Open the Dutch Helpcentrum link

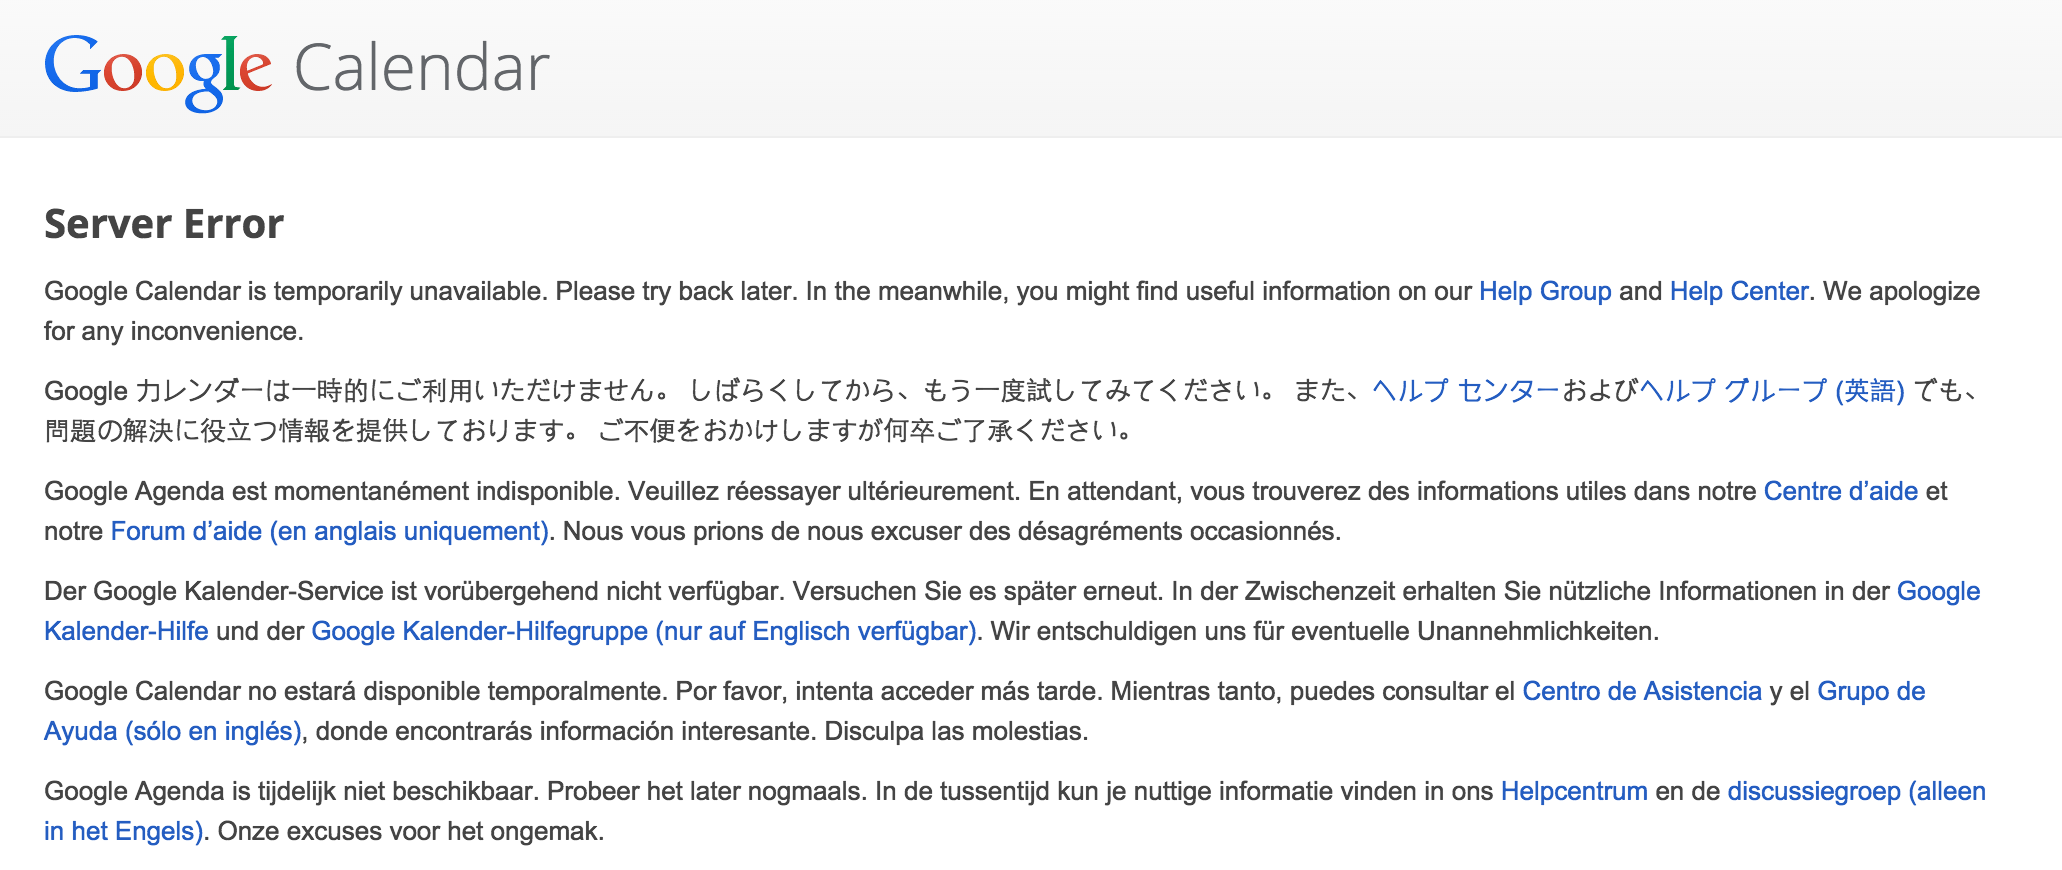[x=1574, y=791]
